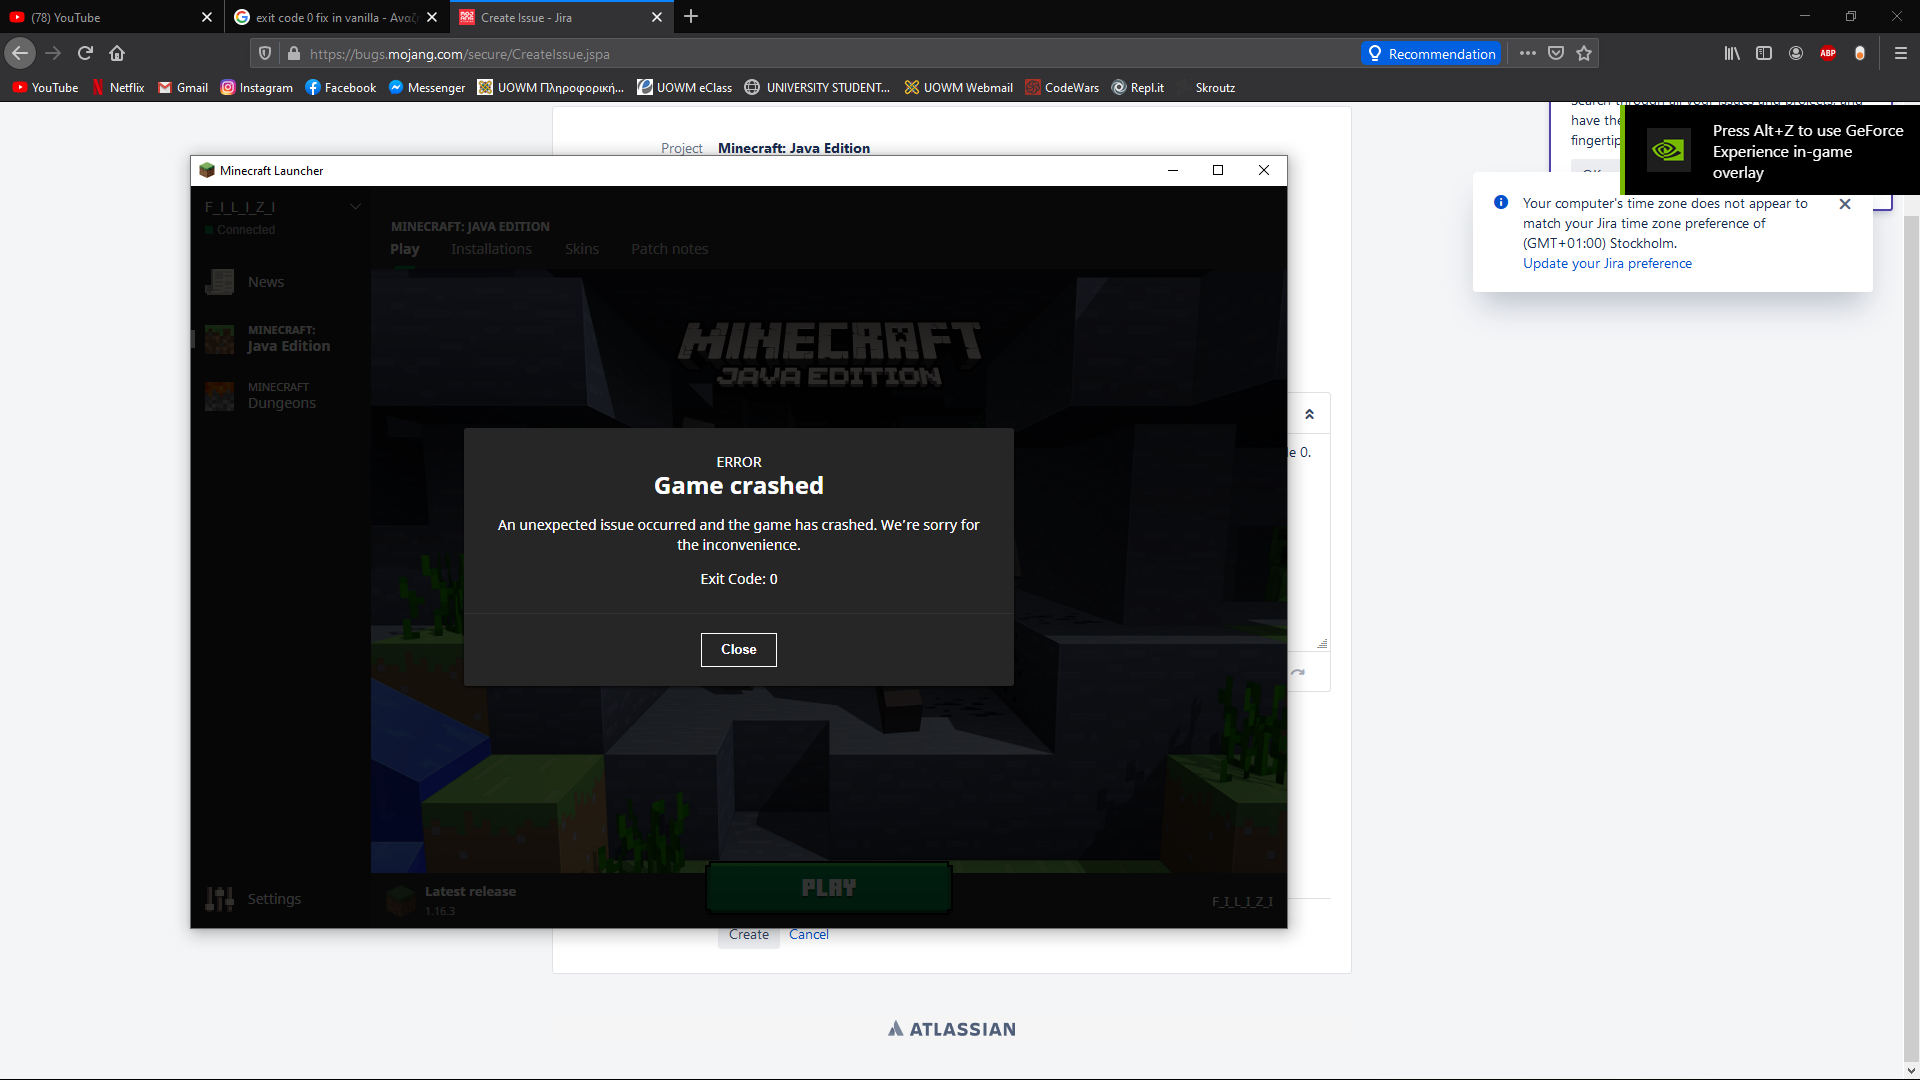The height and width of the screenshot is (1080, 1920).
Task: Click the browser reload icon
Action: pyautogui.click(x=85, y=53)
